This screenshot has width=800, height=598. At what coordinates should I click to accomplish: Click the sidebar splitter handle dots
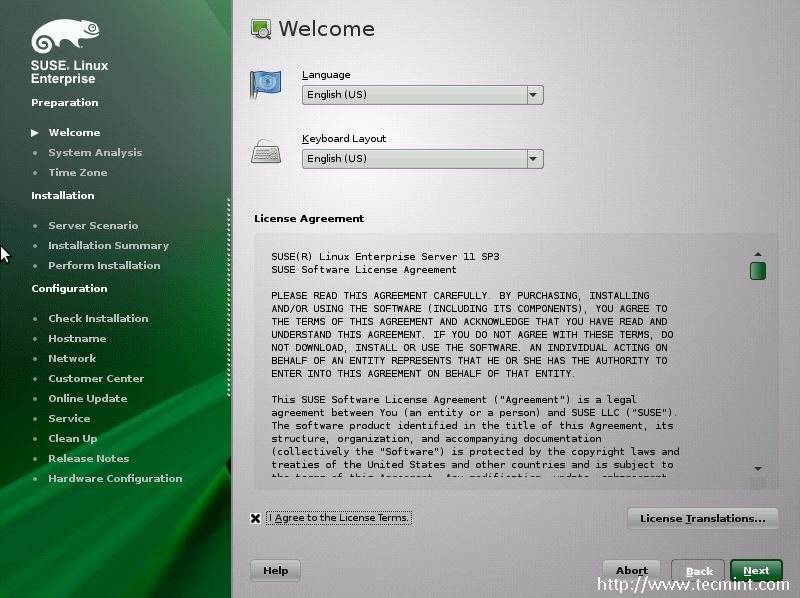coord(229,297)
